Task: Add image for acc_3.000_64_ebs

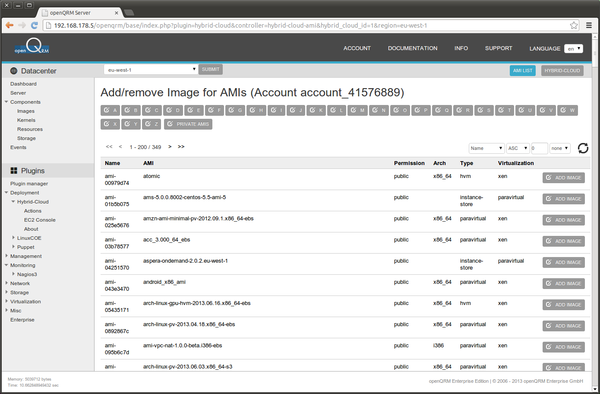Action: coord(563,241)
